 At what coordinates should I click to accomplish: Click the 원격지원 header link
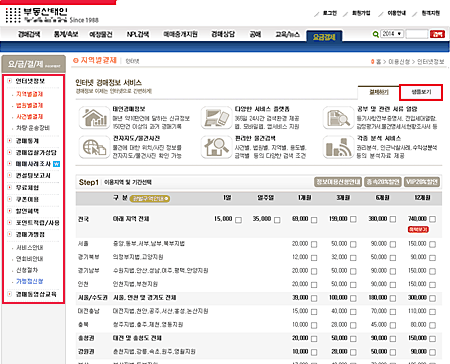point(431,13)
